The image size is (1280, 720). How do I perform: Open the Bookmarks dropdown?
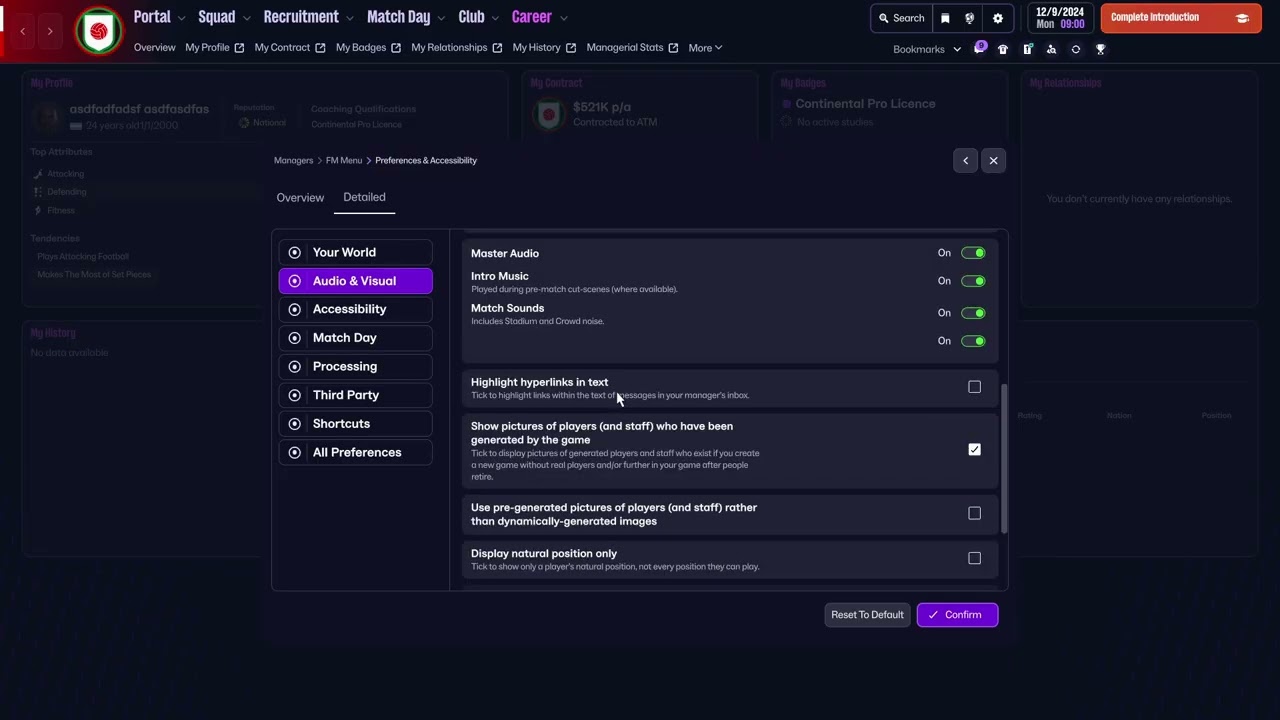pyautogui.click(x=927, y=49)
